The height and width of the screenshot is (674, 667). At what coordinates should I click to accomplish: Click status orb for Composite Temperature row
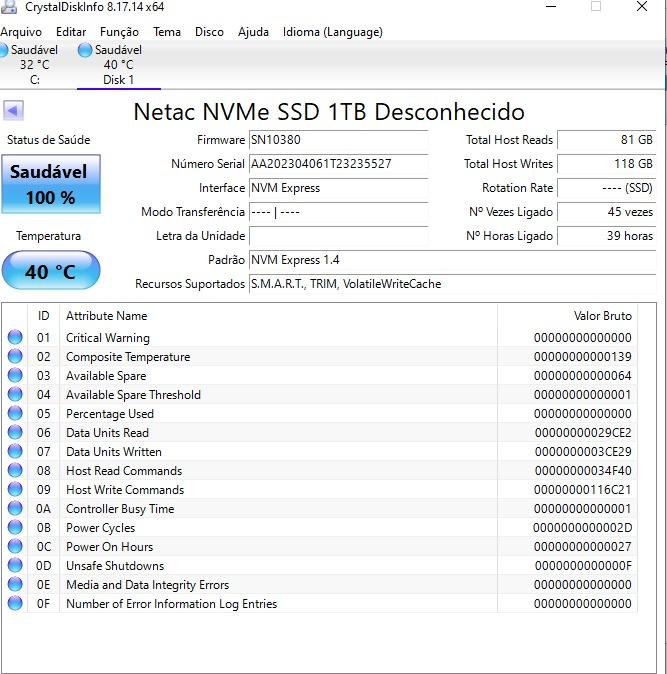(x=15, y=356)
